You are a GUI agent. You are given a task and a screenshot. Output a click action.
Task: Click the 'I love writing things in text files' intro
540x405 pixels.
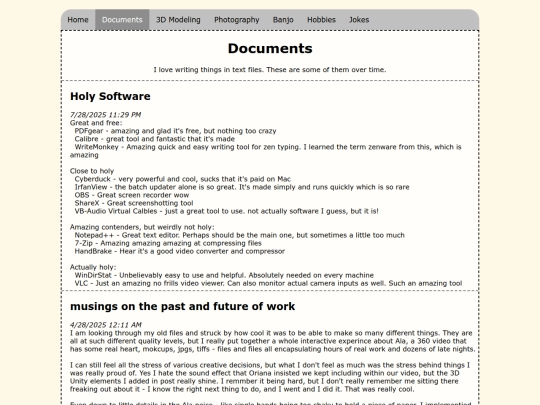point(270,70)
